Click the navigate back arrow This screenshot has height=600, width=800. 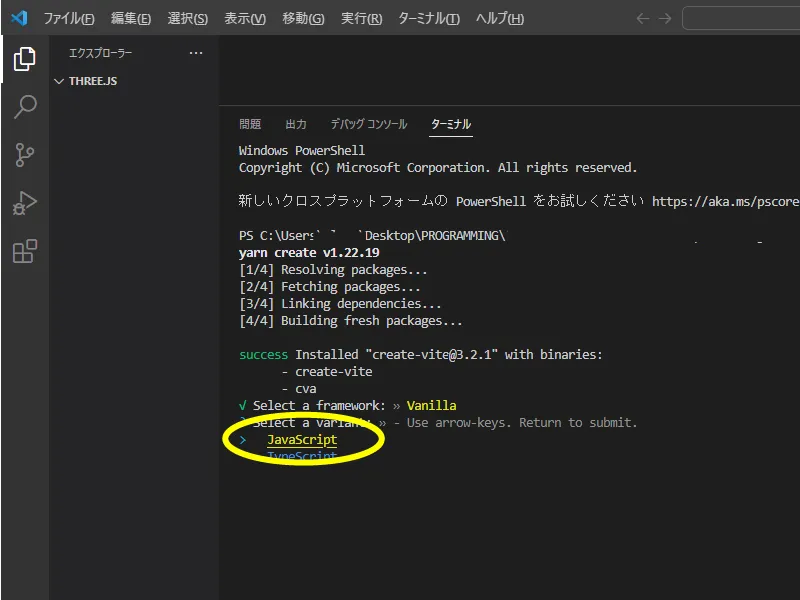point(643,19)
